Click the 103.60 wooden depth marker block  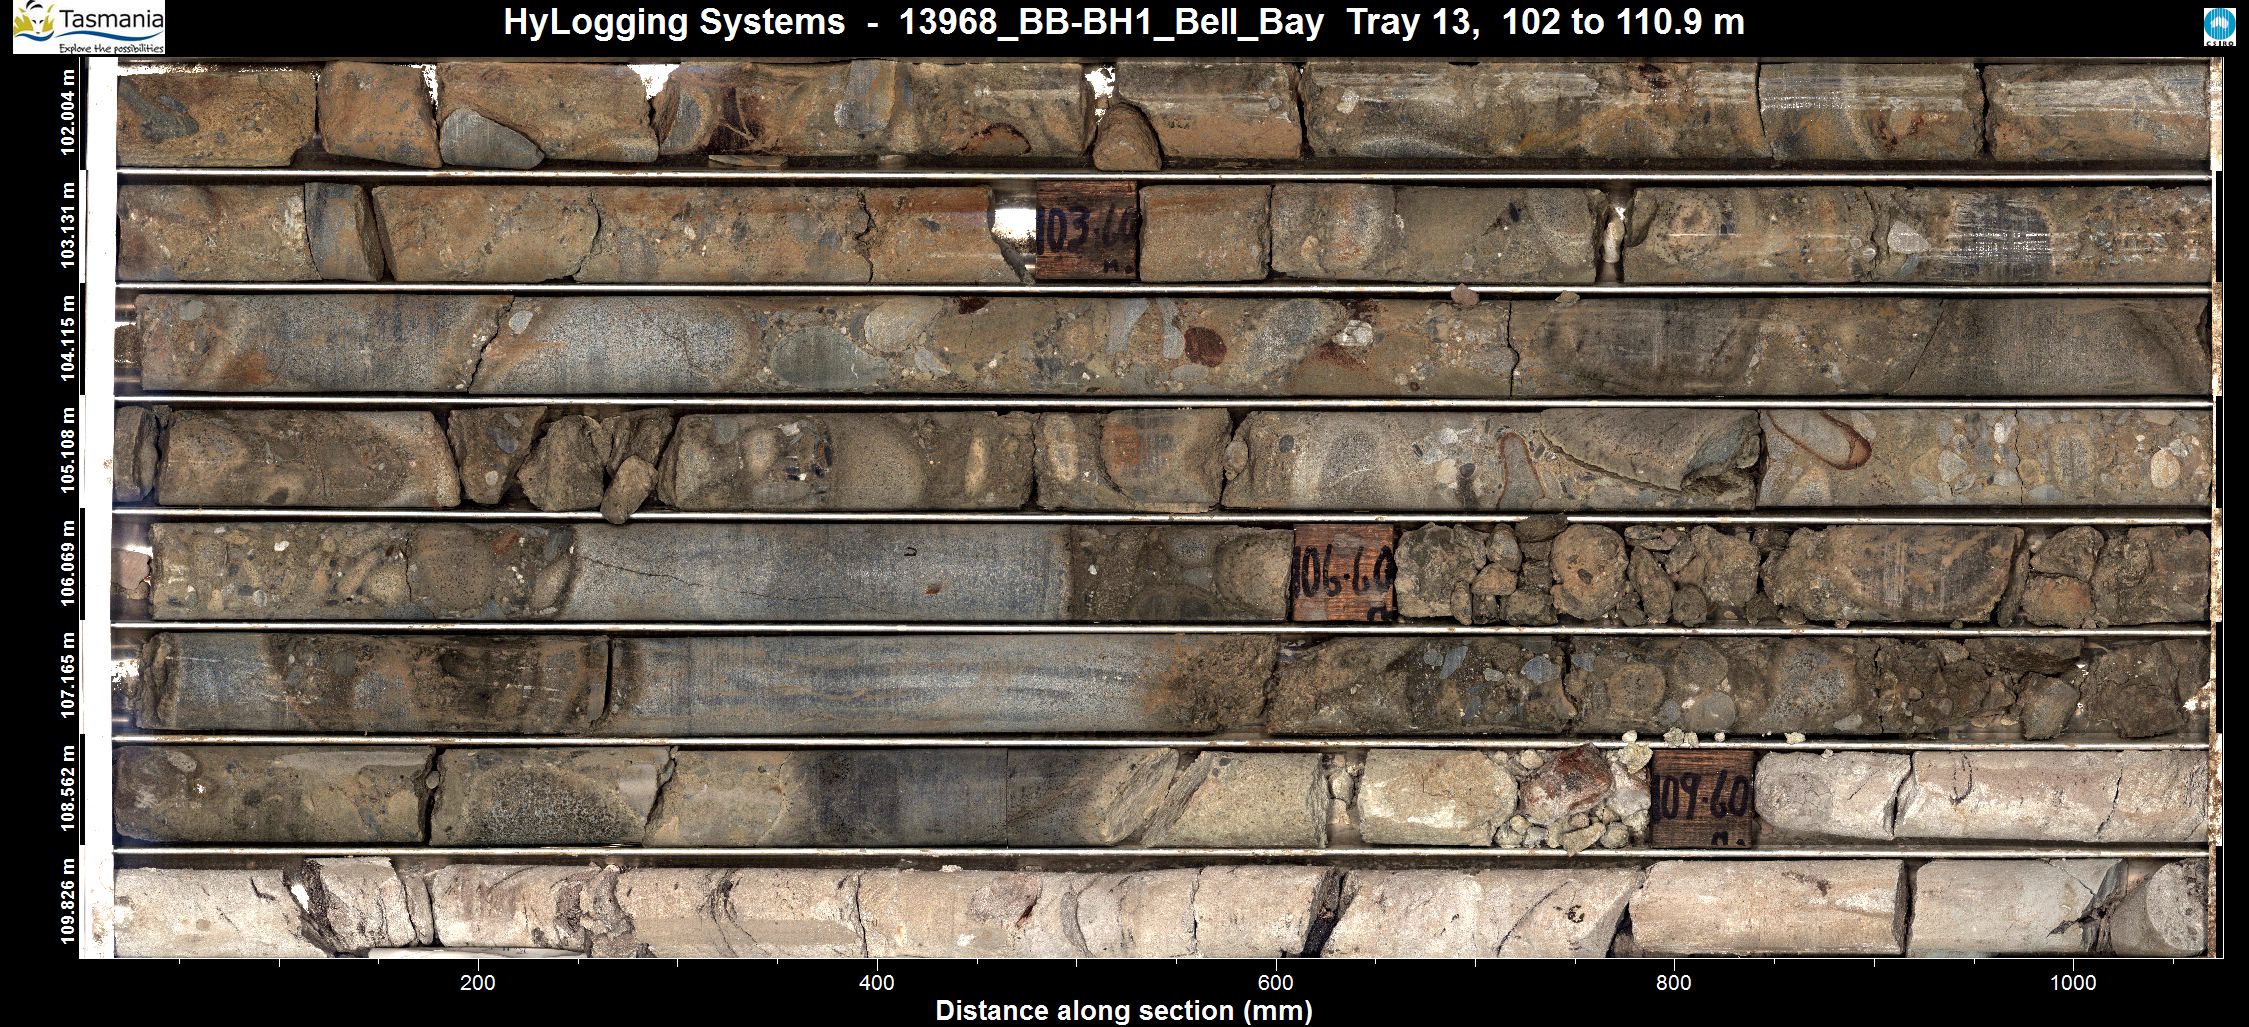(x=1086, y=231)
